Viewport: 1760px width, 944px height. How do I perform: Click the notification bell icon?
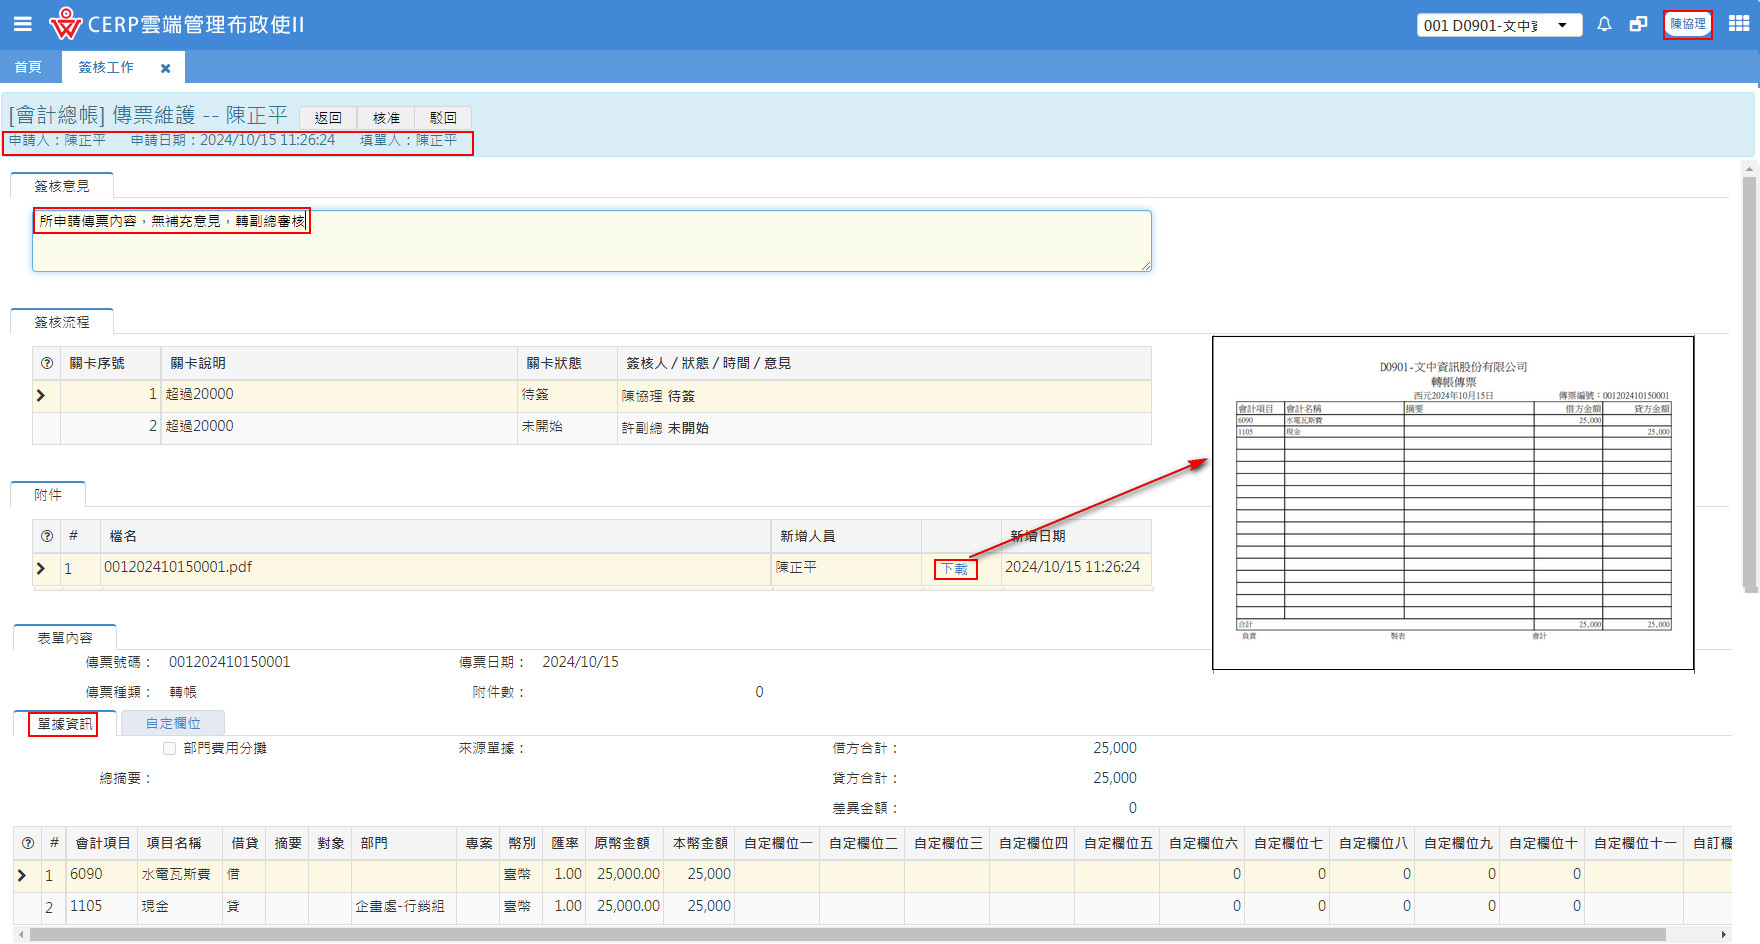pyautogui.click(x=1604, y=24)
